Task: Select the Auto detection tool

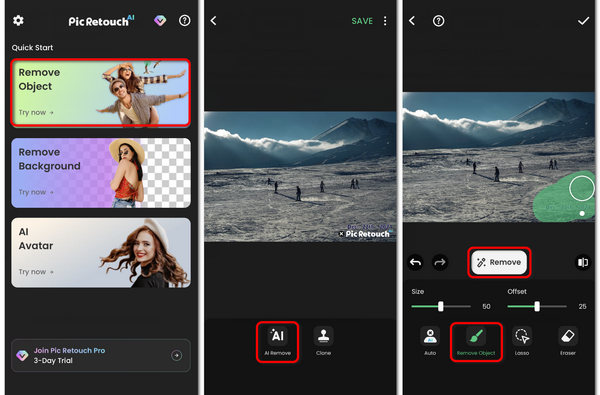Action: point(430,342)
